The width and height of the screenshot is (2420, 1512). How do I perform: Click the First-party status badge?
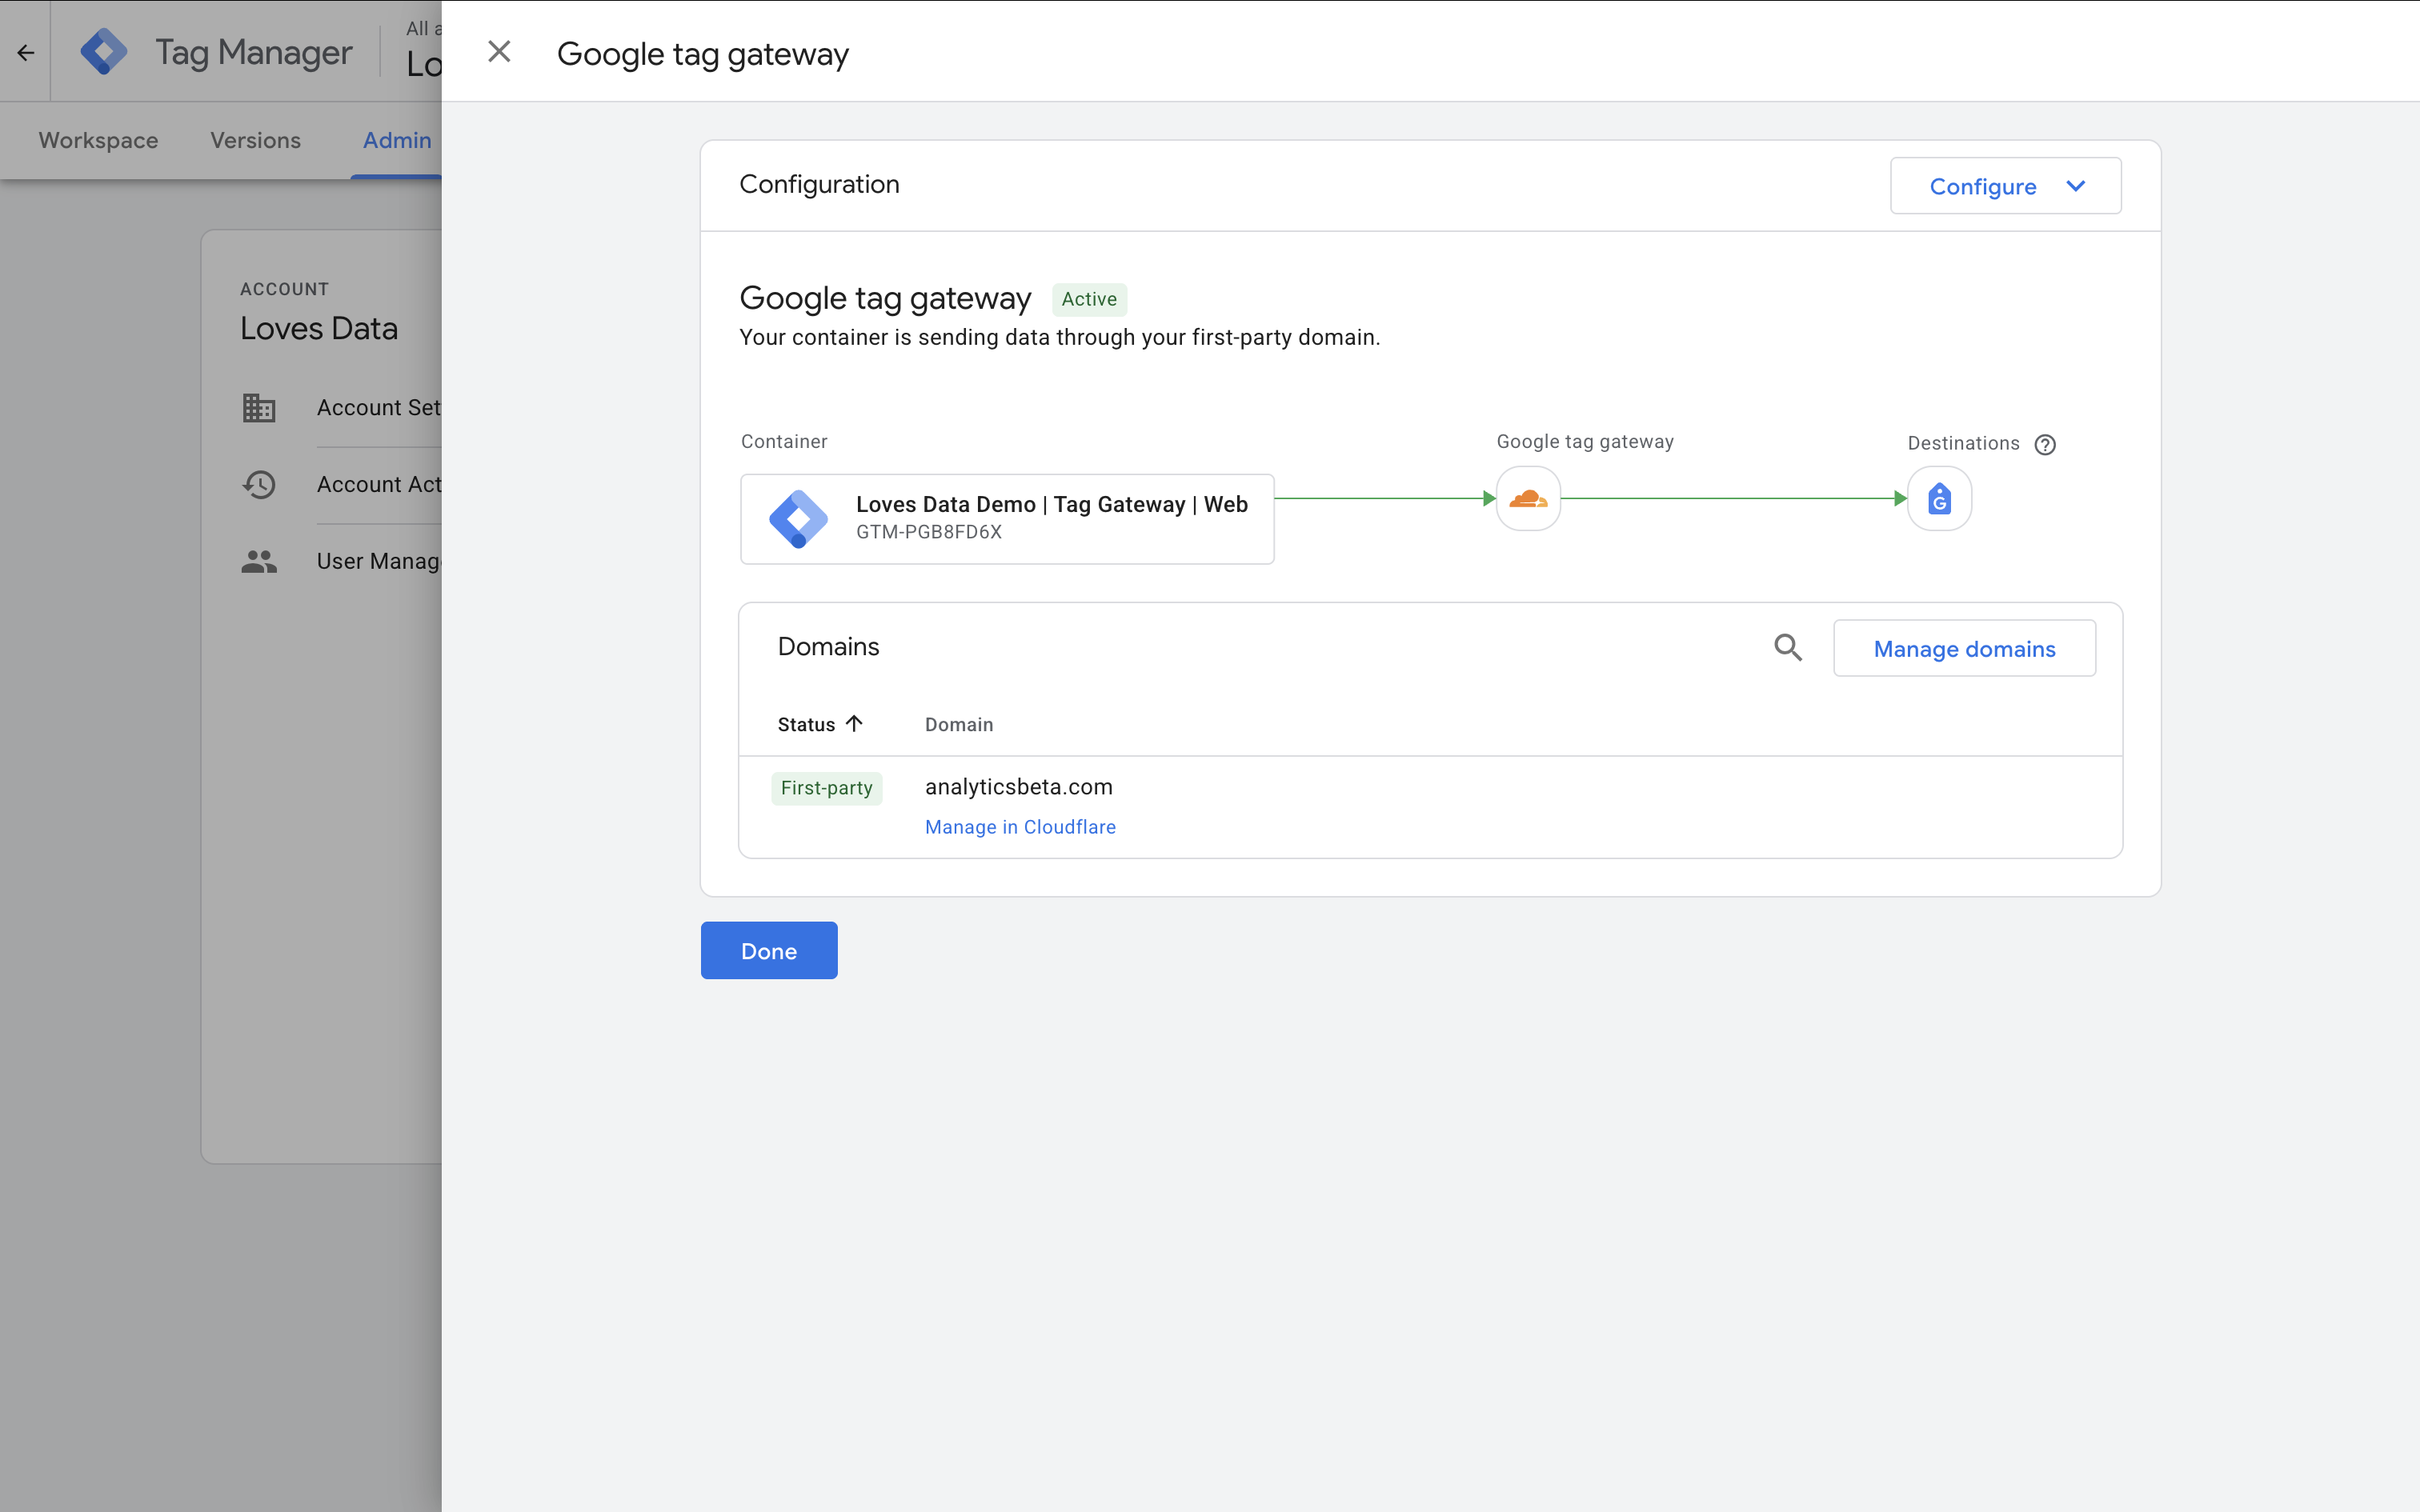(x=826, y=788)
